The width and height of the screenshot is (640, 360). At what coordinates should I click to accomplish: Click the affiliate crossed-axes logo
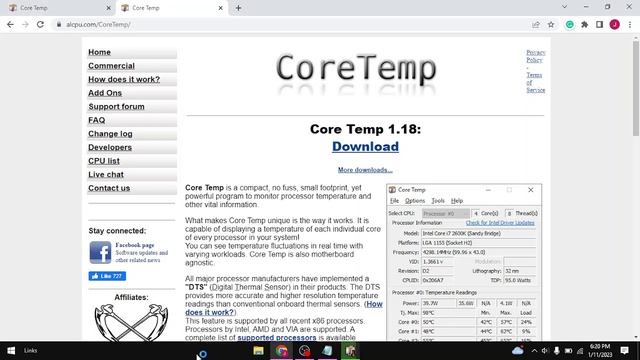tap(131, 322)
